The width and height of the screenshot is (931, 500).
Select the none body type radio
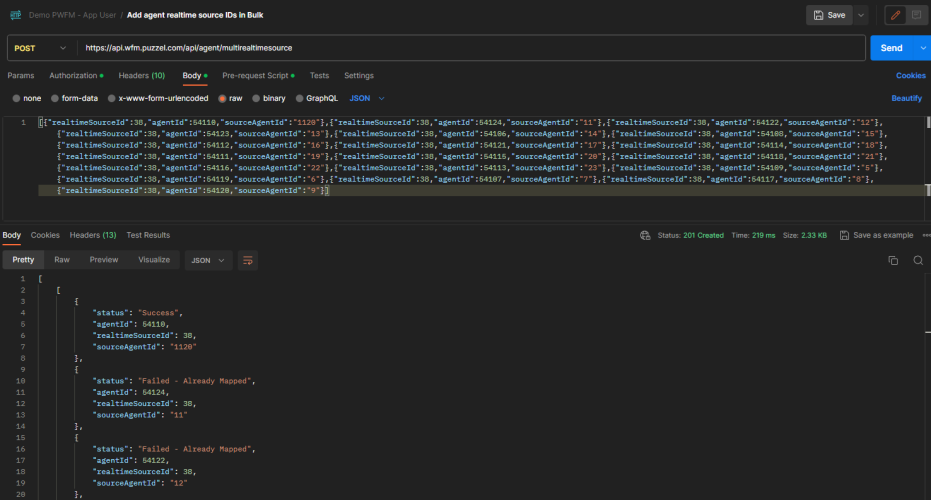tap(16, 98)
